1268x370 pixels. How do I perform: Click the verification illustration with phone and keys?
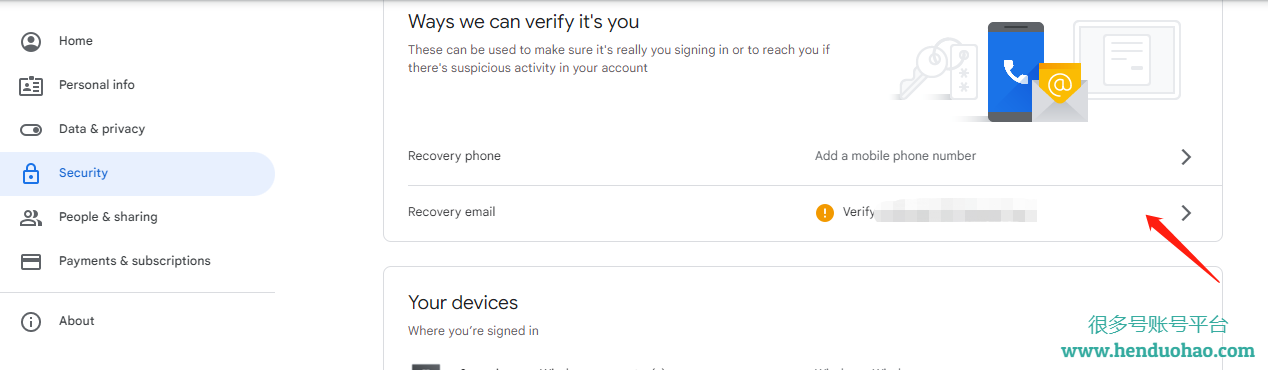[1036, 72]
